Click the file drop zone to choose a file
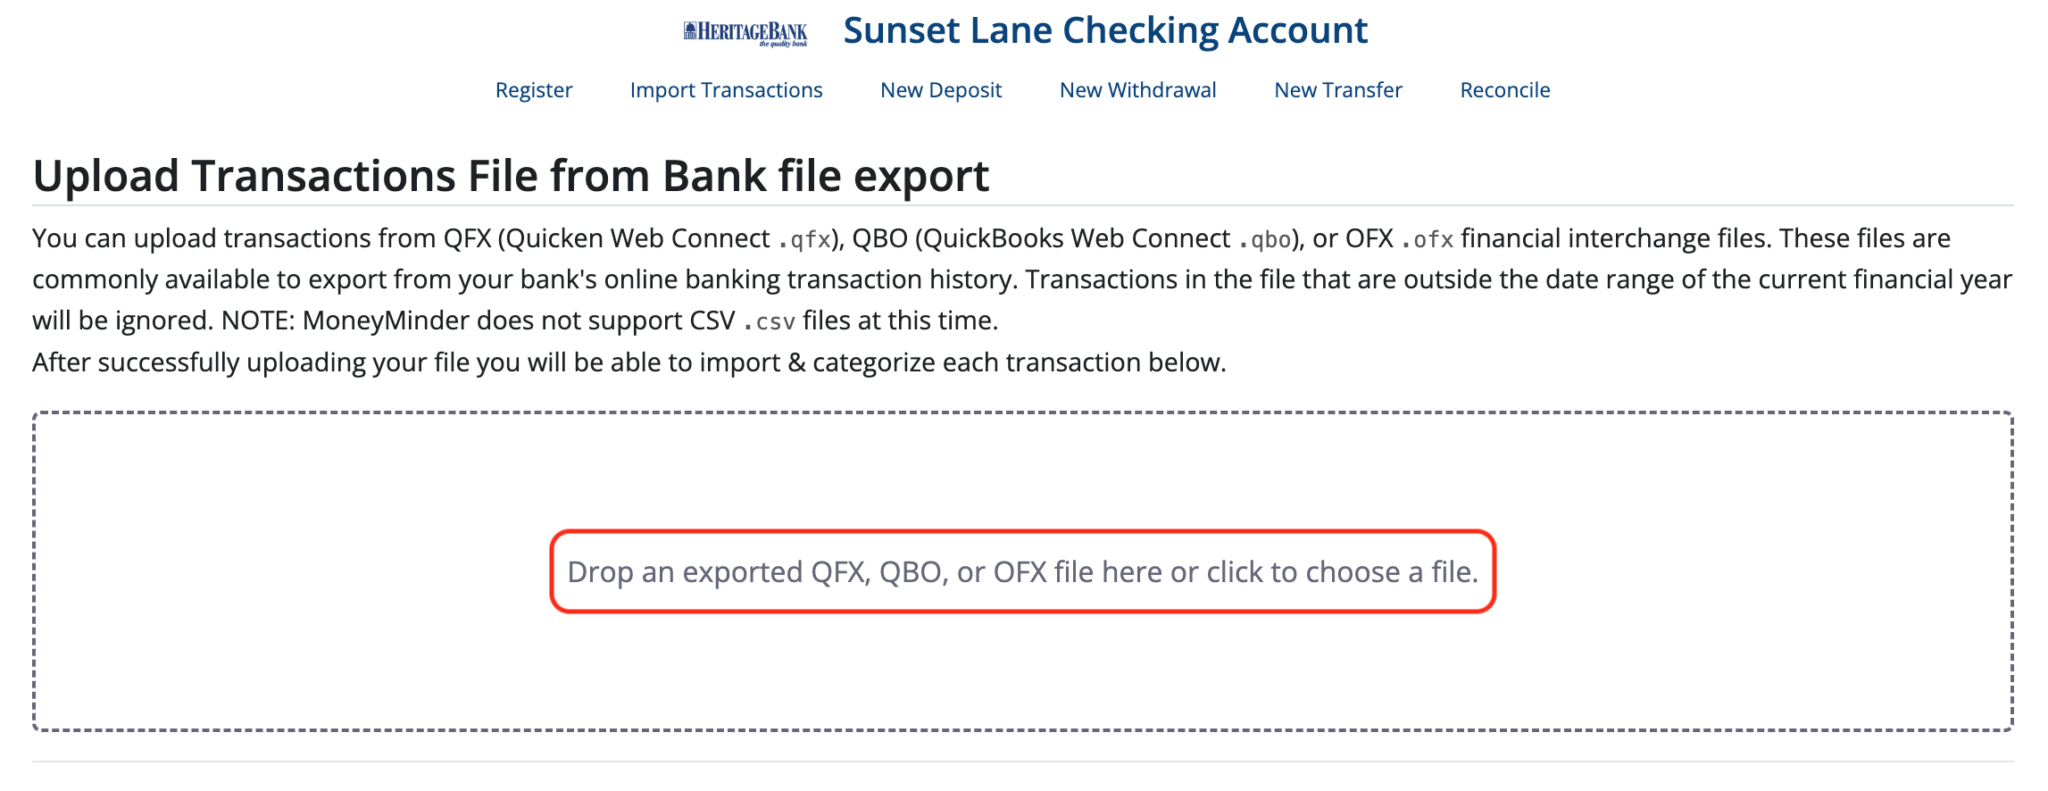The height and width of the screenshot is (791, 2048). point(1022,572)
